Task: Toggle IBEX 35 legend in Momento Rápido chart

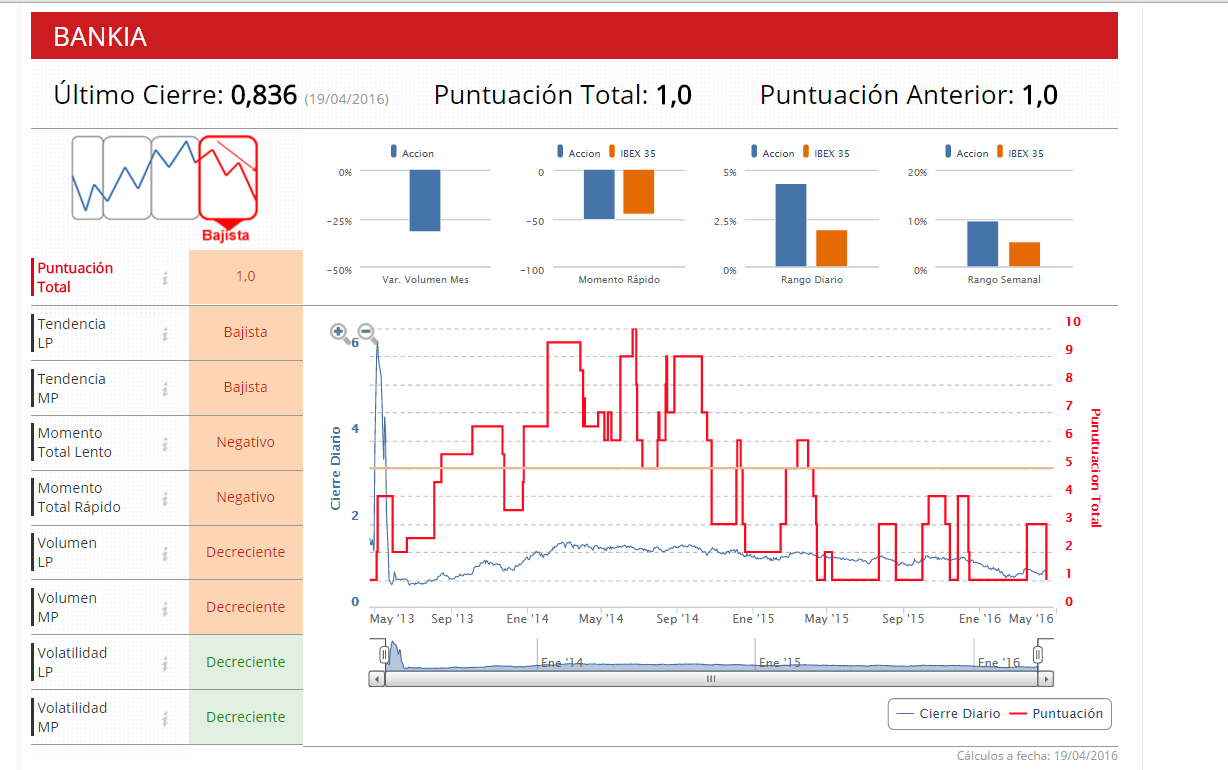Action: coord(631,153)
